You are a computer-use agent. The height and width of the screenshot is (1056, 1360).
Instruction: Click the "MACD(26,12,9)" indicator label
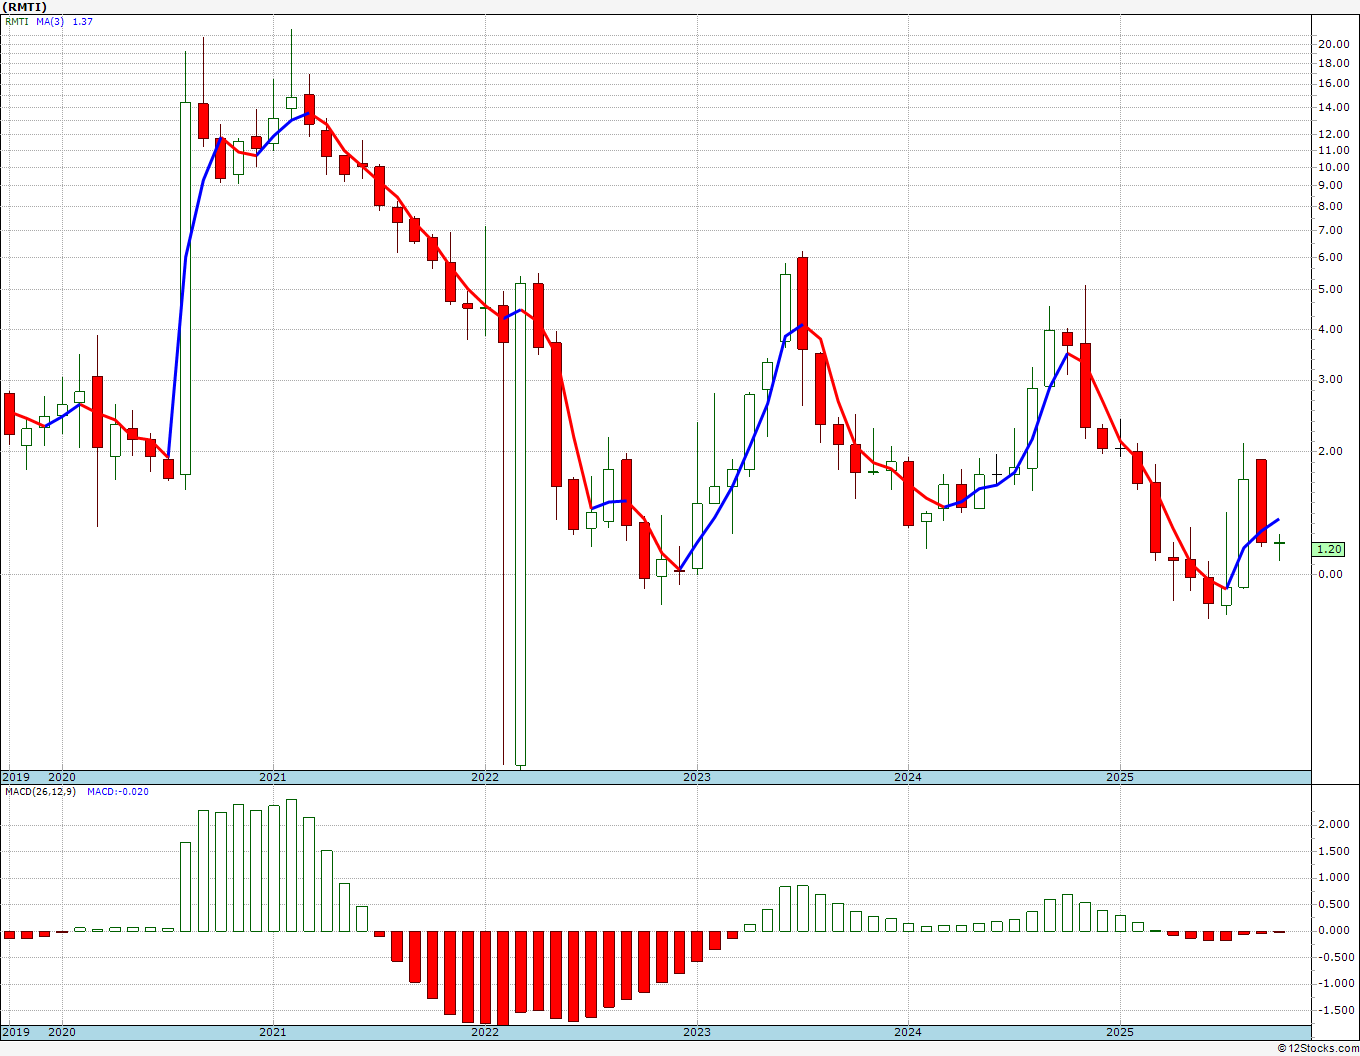click(40, 792)
